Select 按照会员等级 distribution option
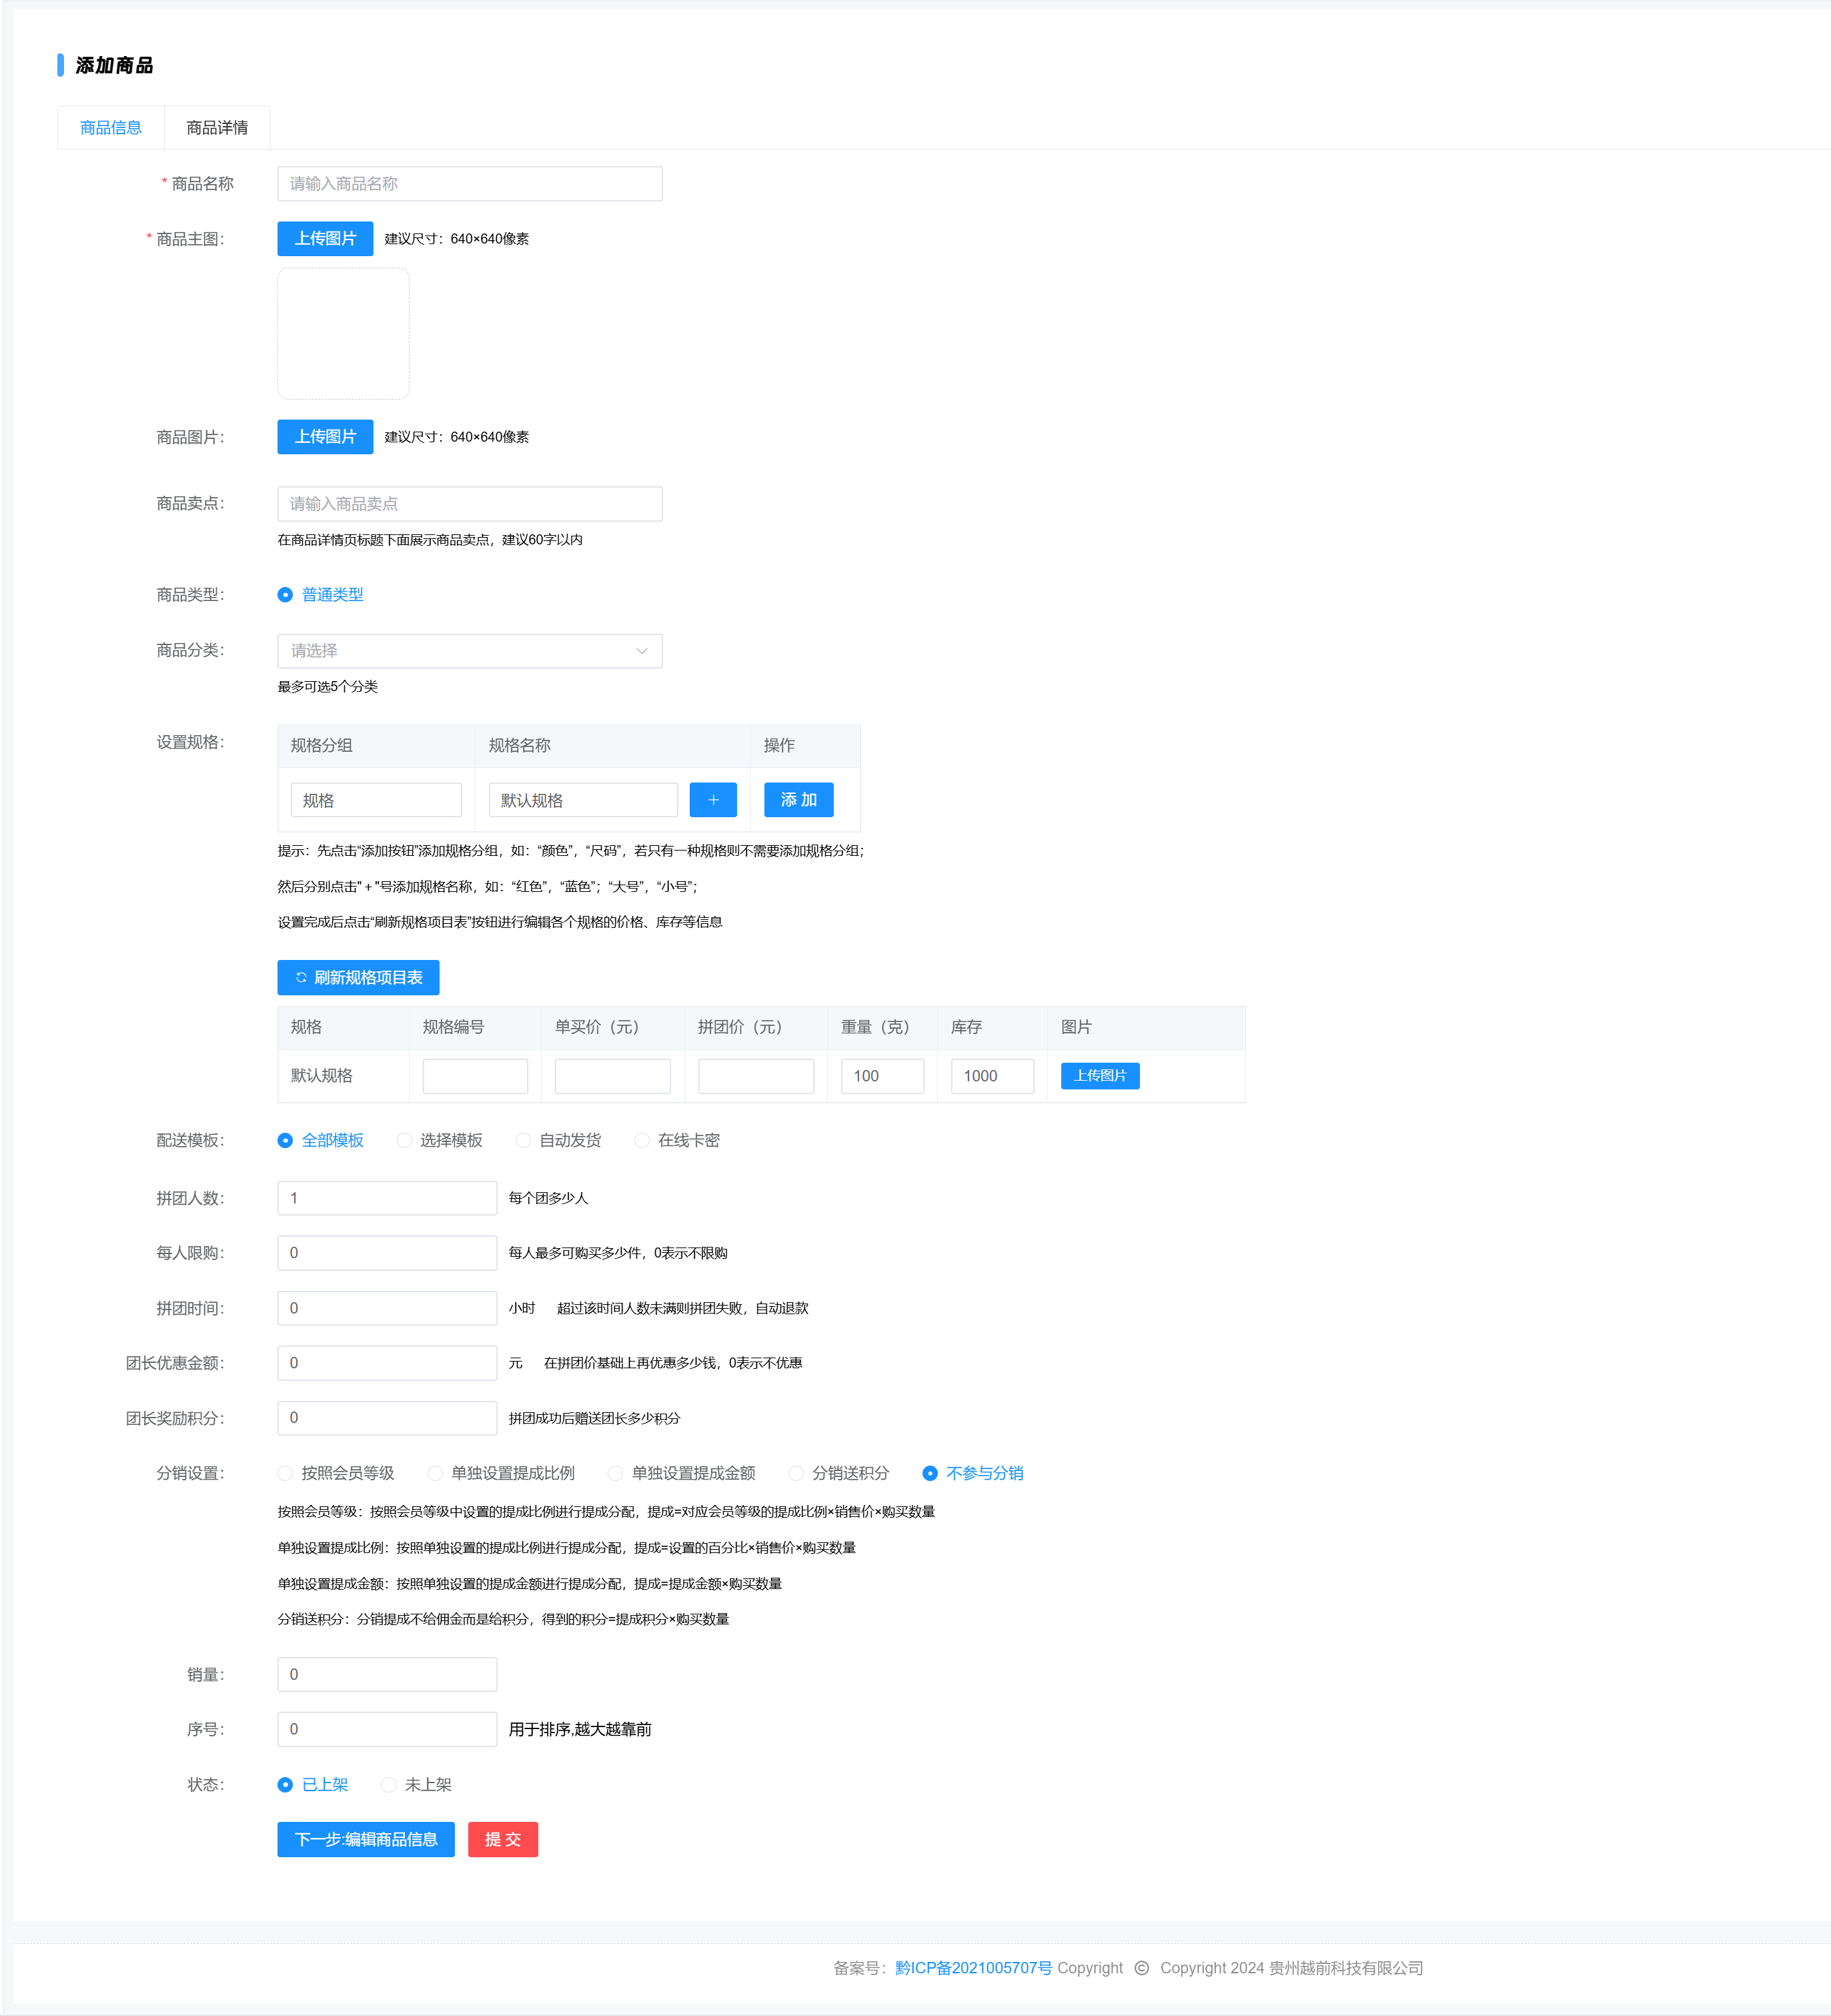 click(286, 1473)
